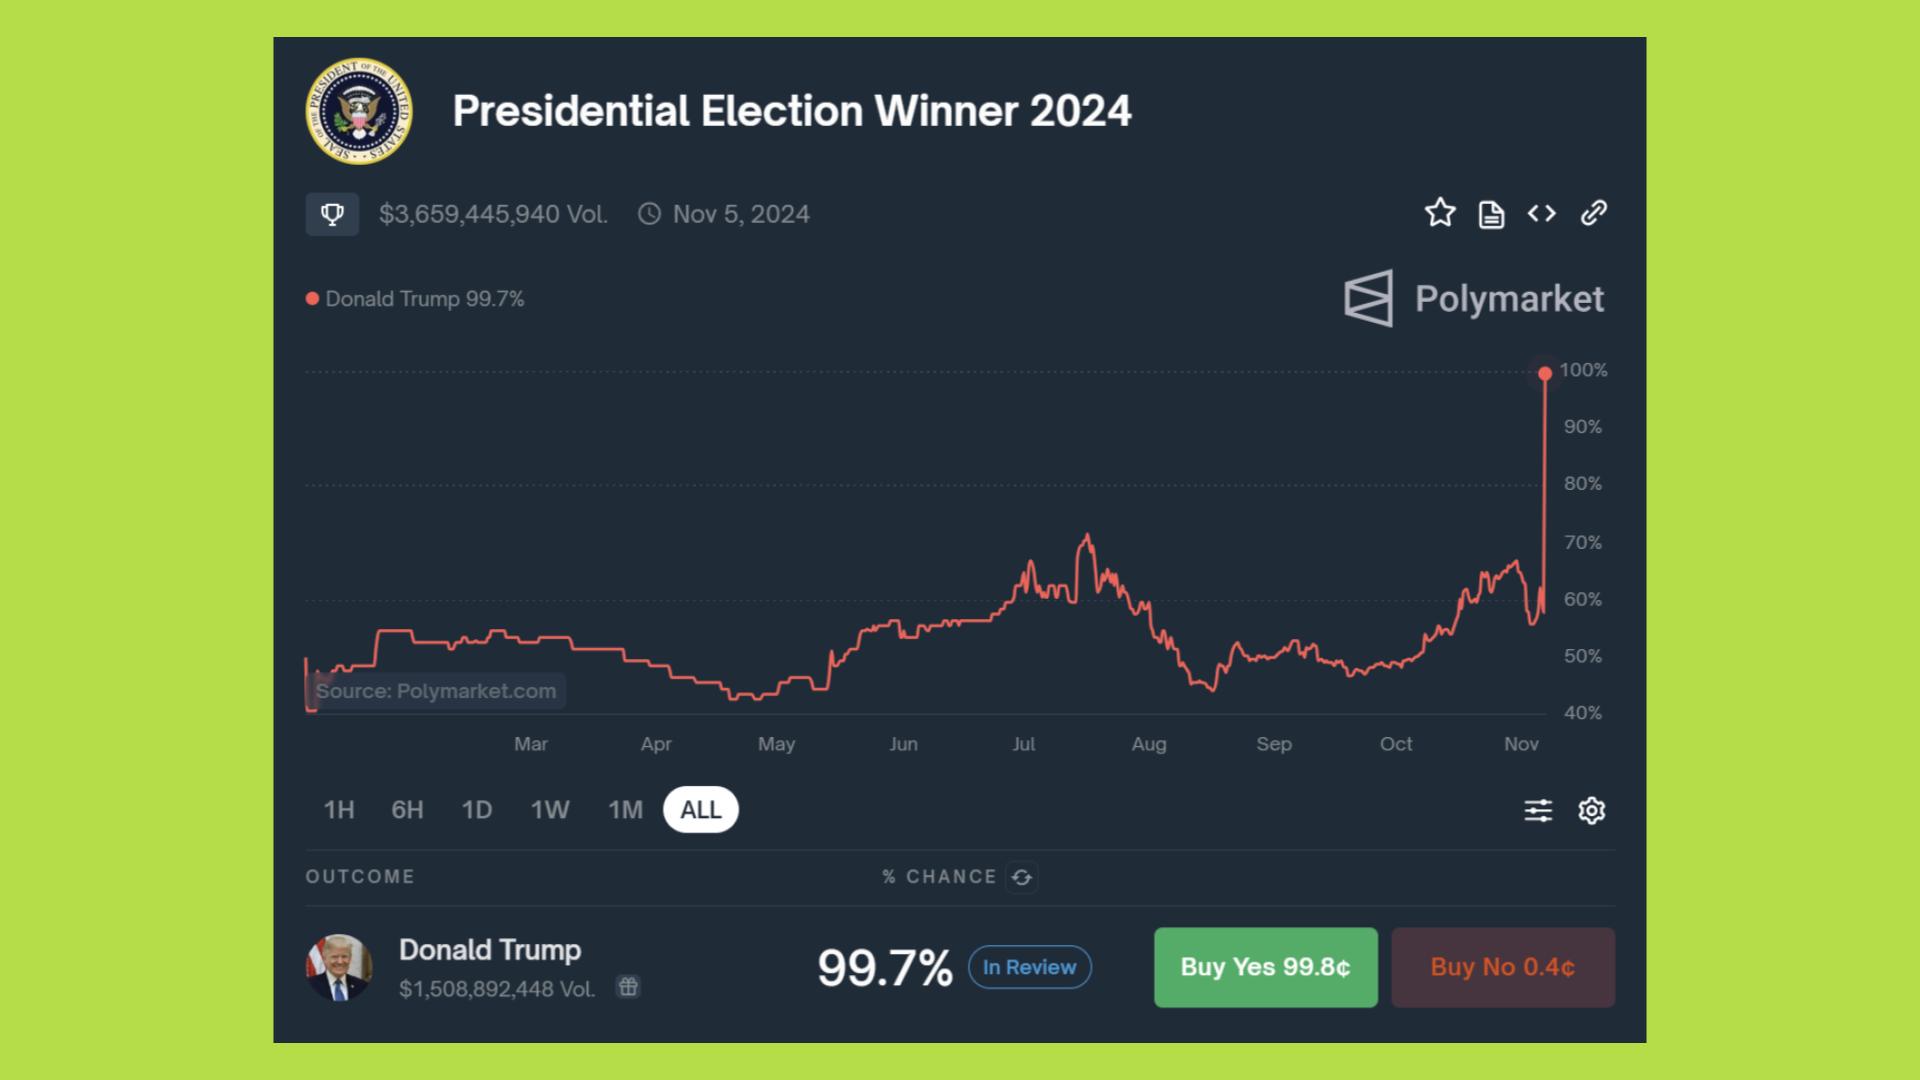Click the trophy icon badge
Image resolution: width=1920 pixels, height=1080 pixels.
(332, 214)
